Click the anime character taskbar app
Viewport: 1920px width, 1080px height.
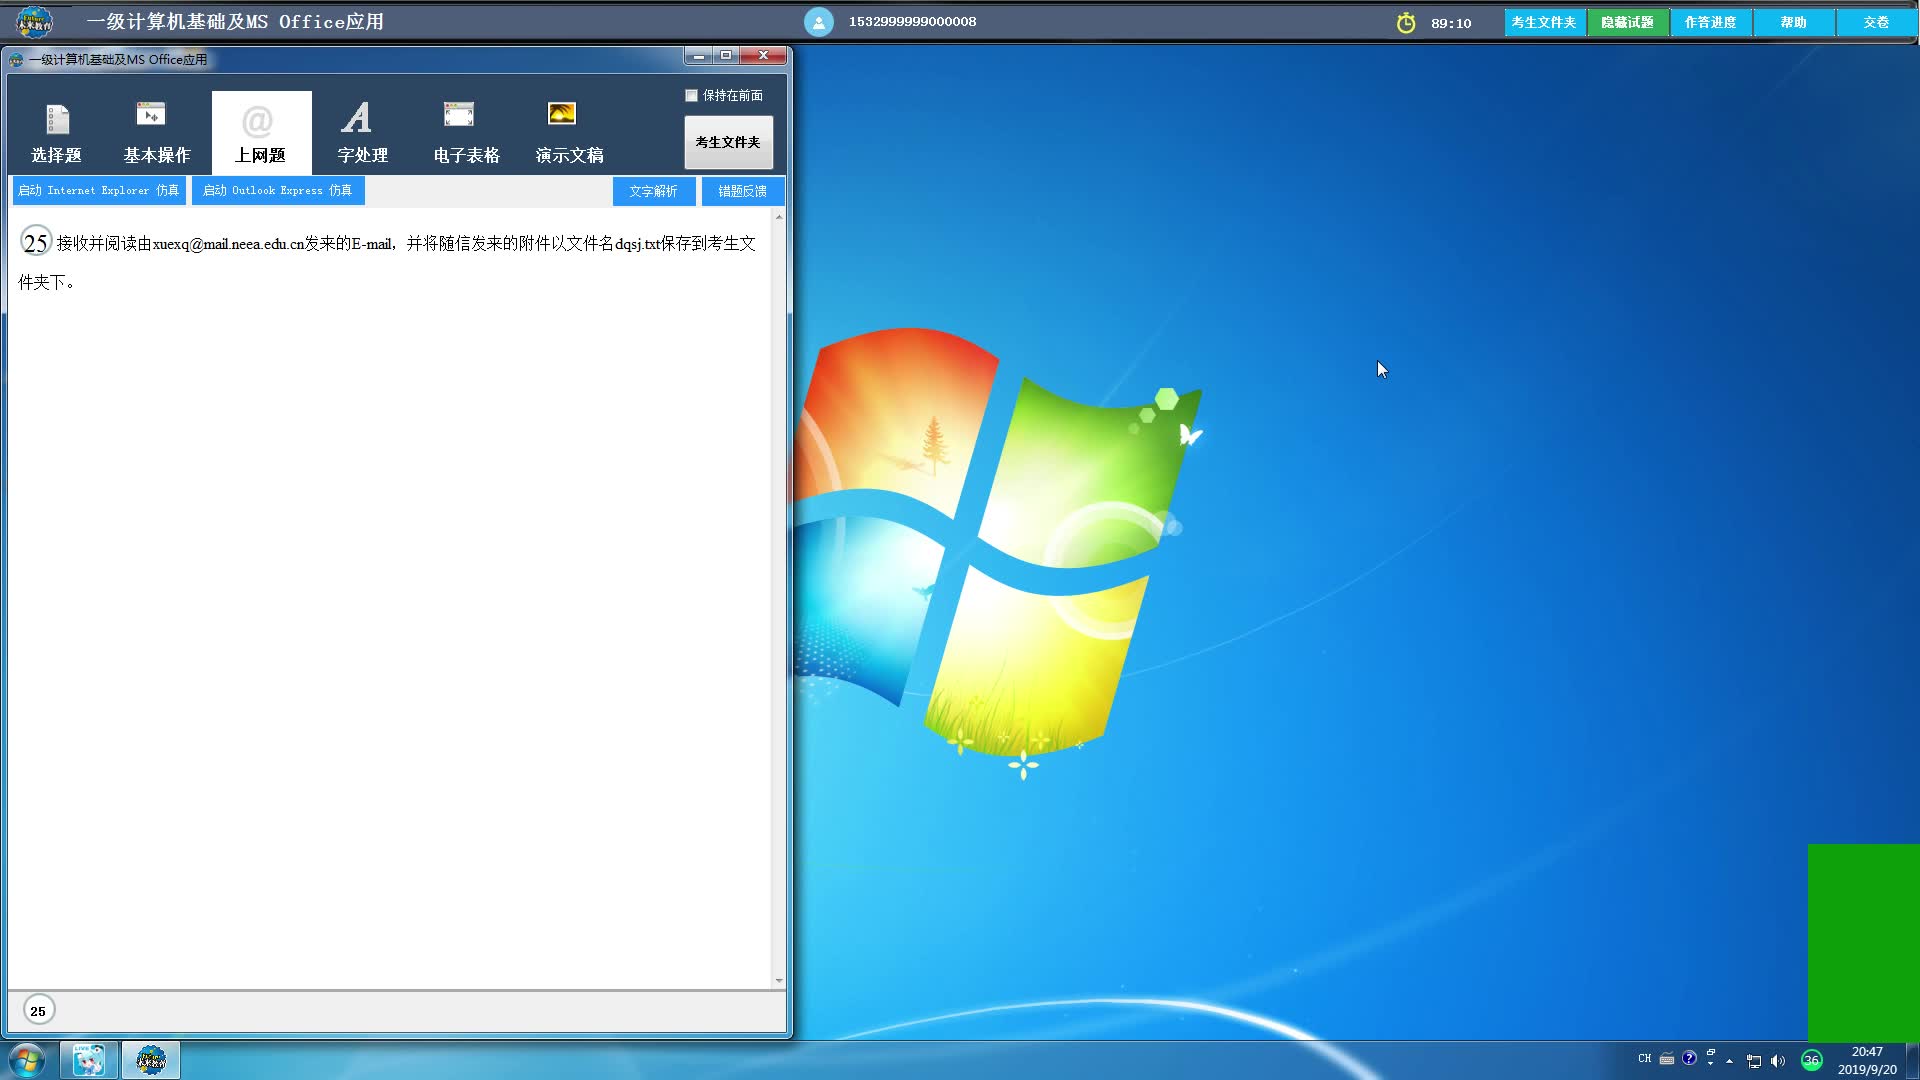[89, 1060]
